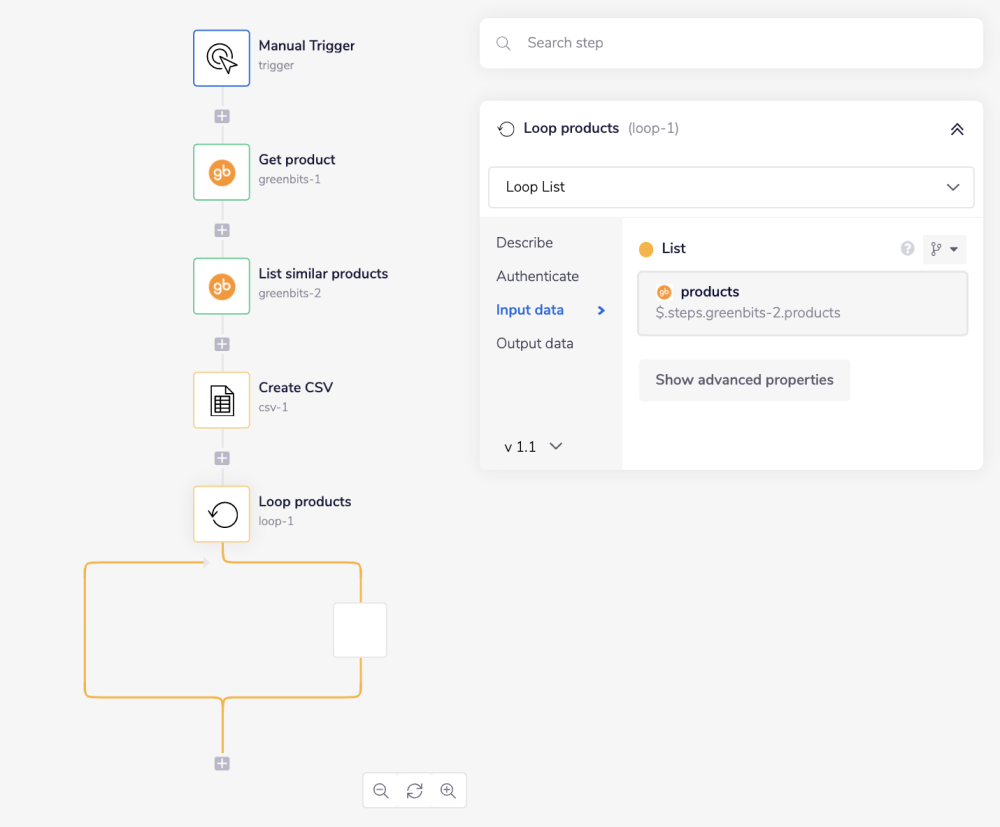
Task: Collapse the Loop products panel
Action: pos(956,129)
